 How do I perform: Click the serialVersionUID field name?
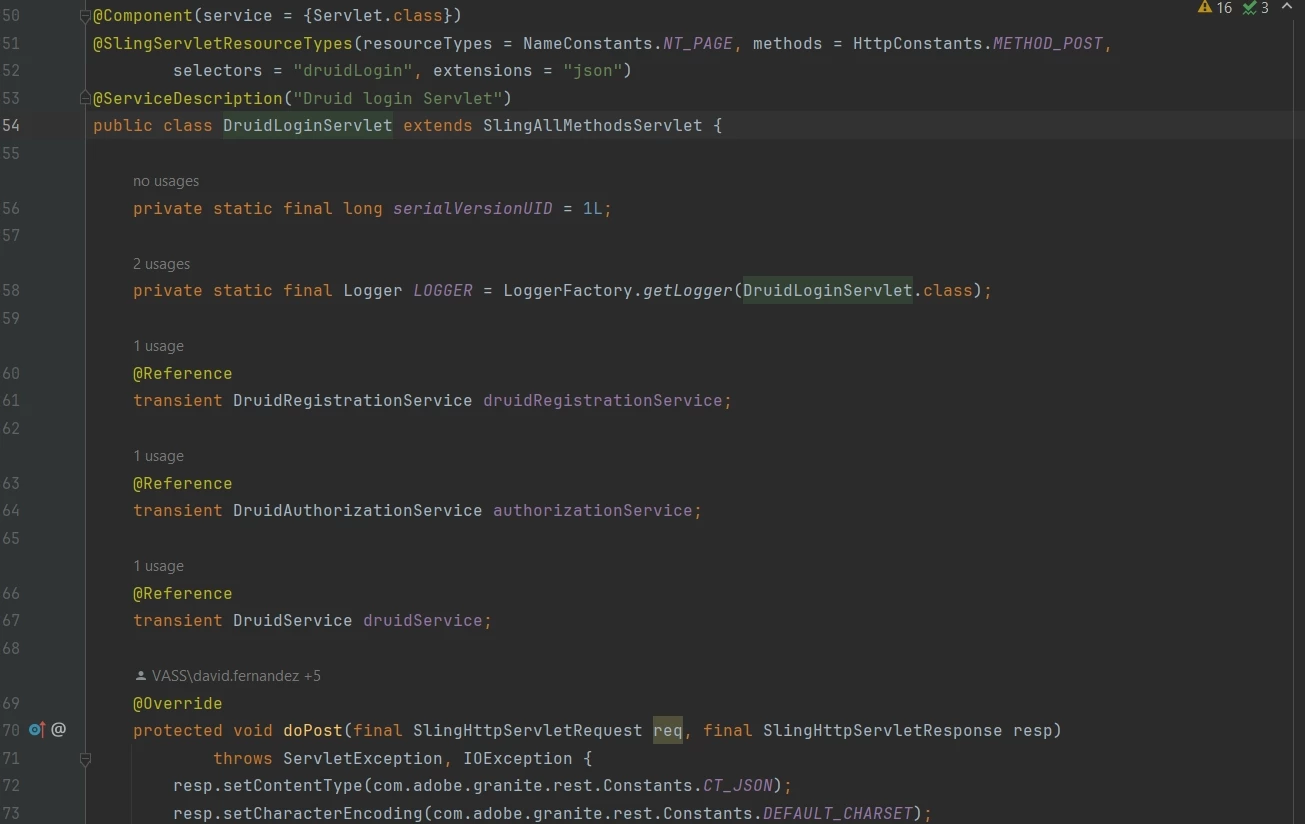click(473, 208)
